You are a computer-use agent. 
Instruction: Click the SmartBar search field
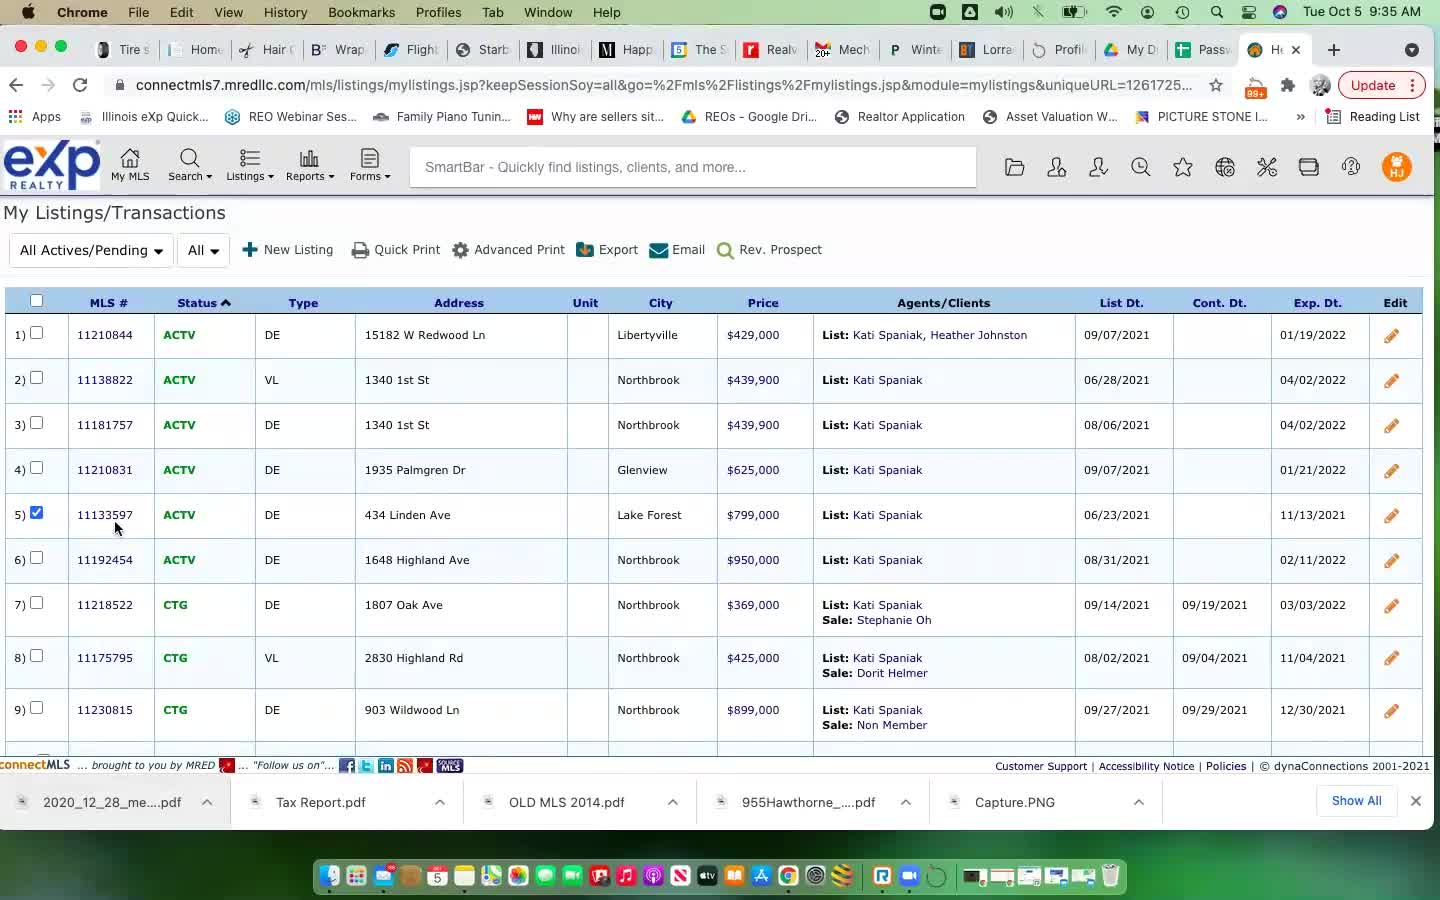coord(693,167)
